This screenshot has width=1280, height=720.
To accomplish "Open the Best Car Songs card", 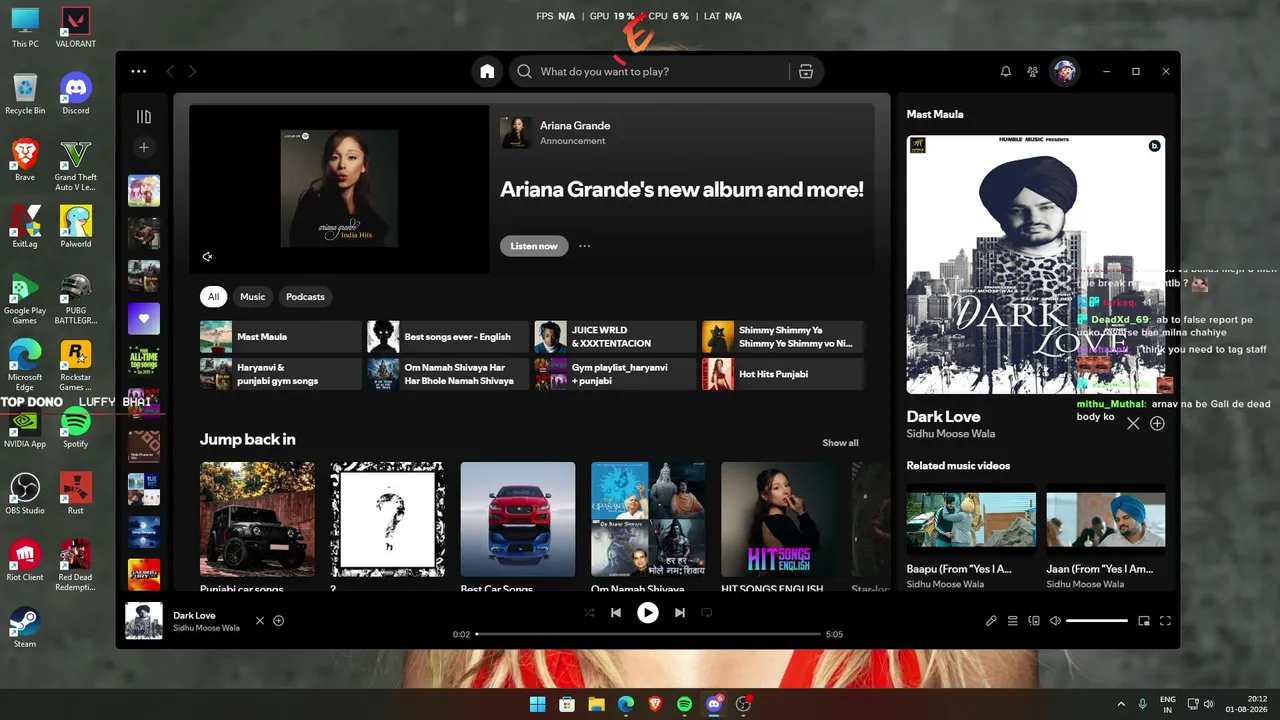I will [518, 527].
